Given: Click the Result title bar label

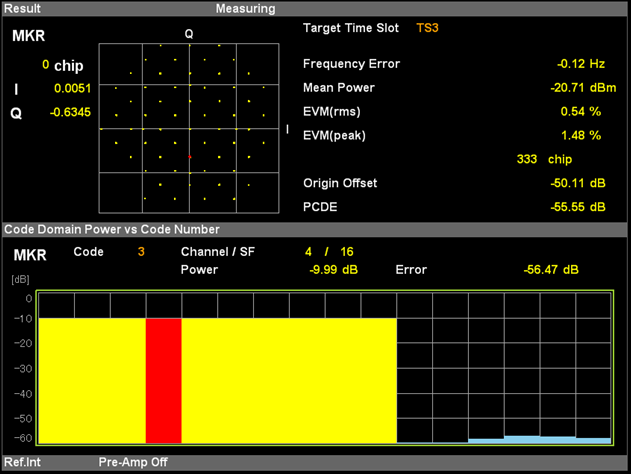Looking at the screenshot, I should point(23,8).
